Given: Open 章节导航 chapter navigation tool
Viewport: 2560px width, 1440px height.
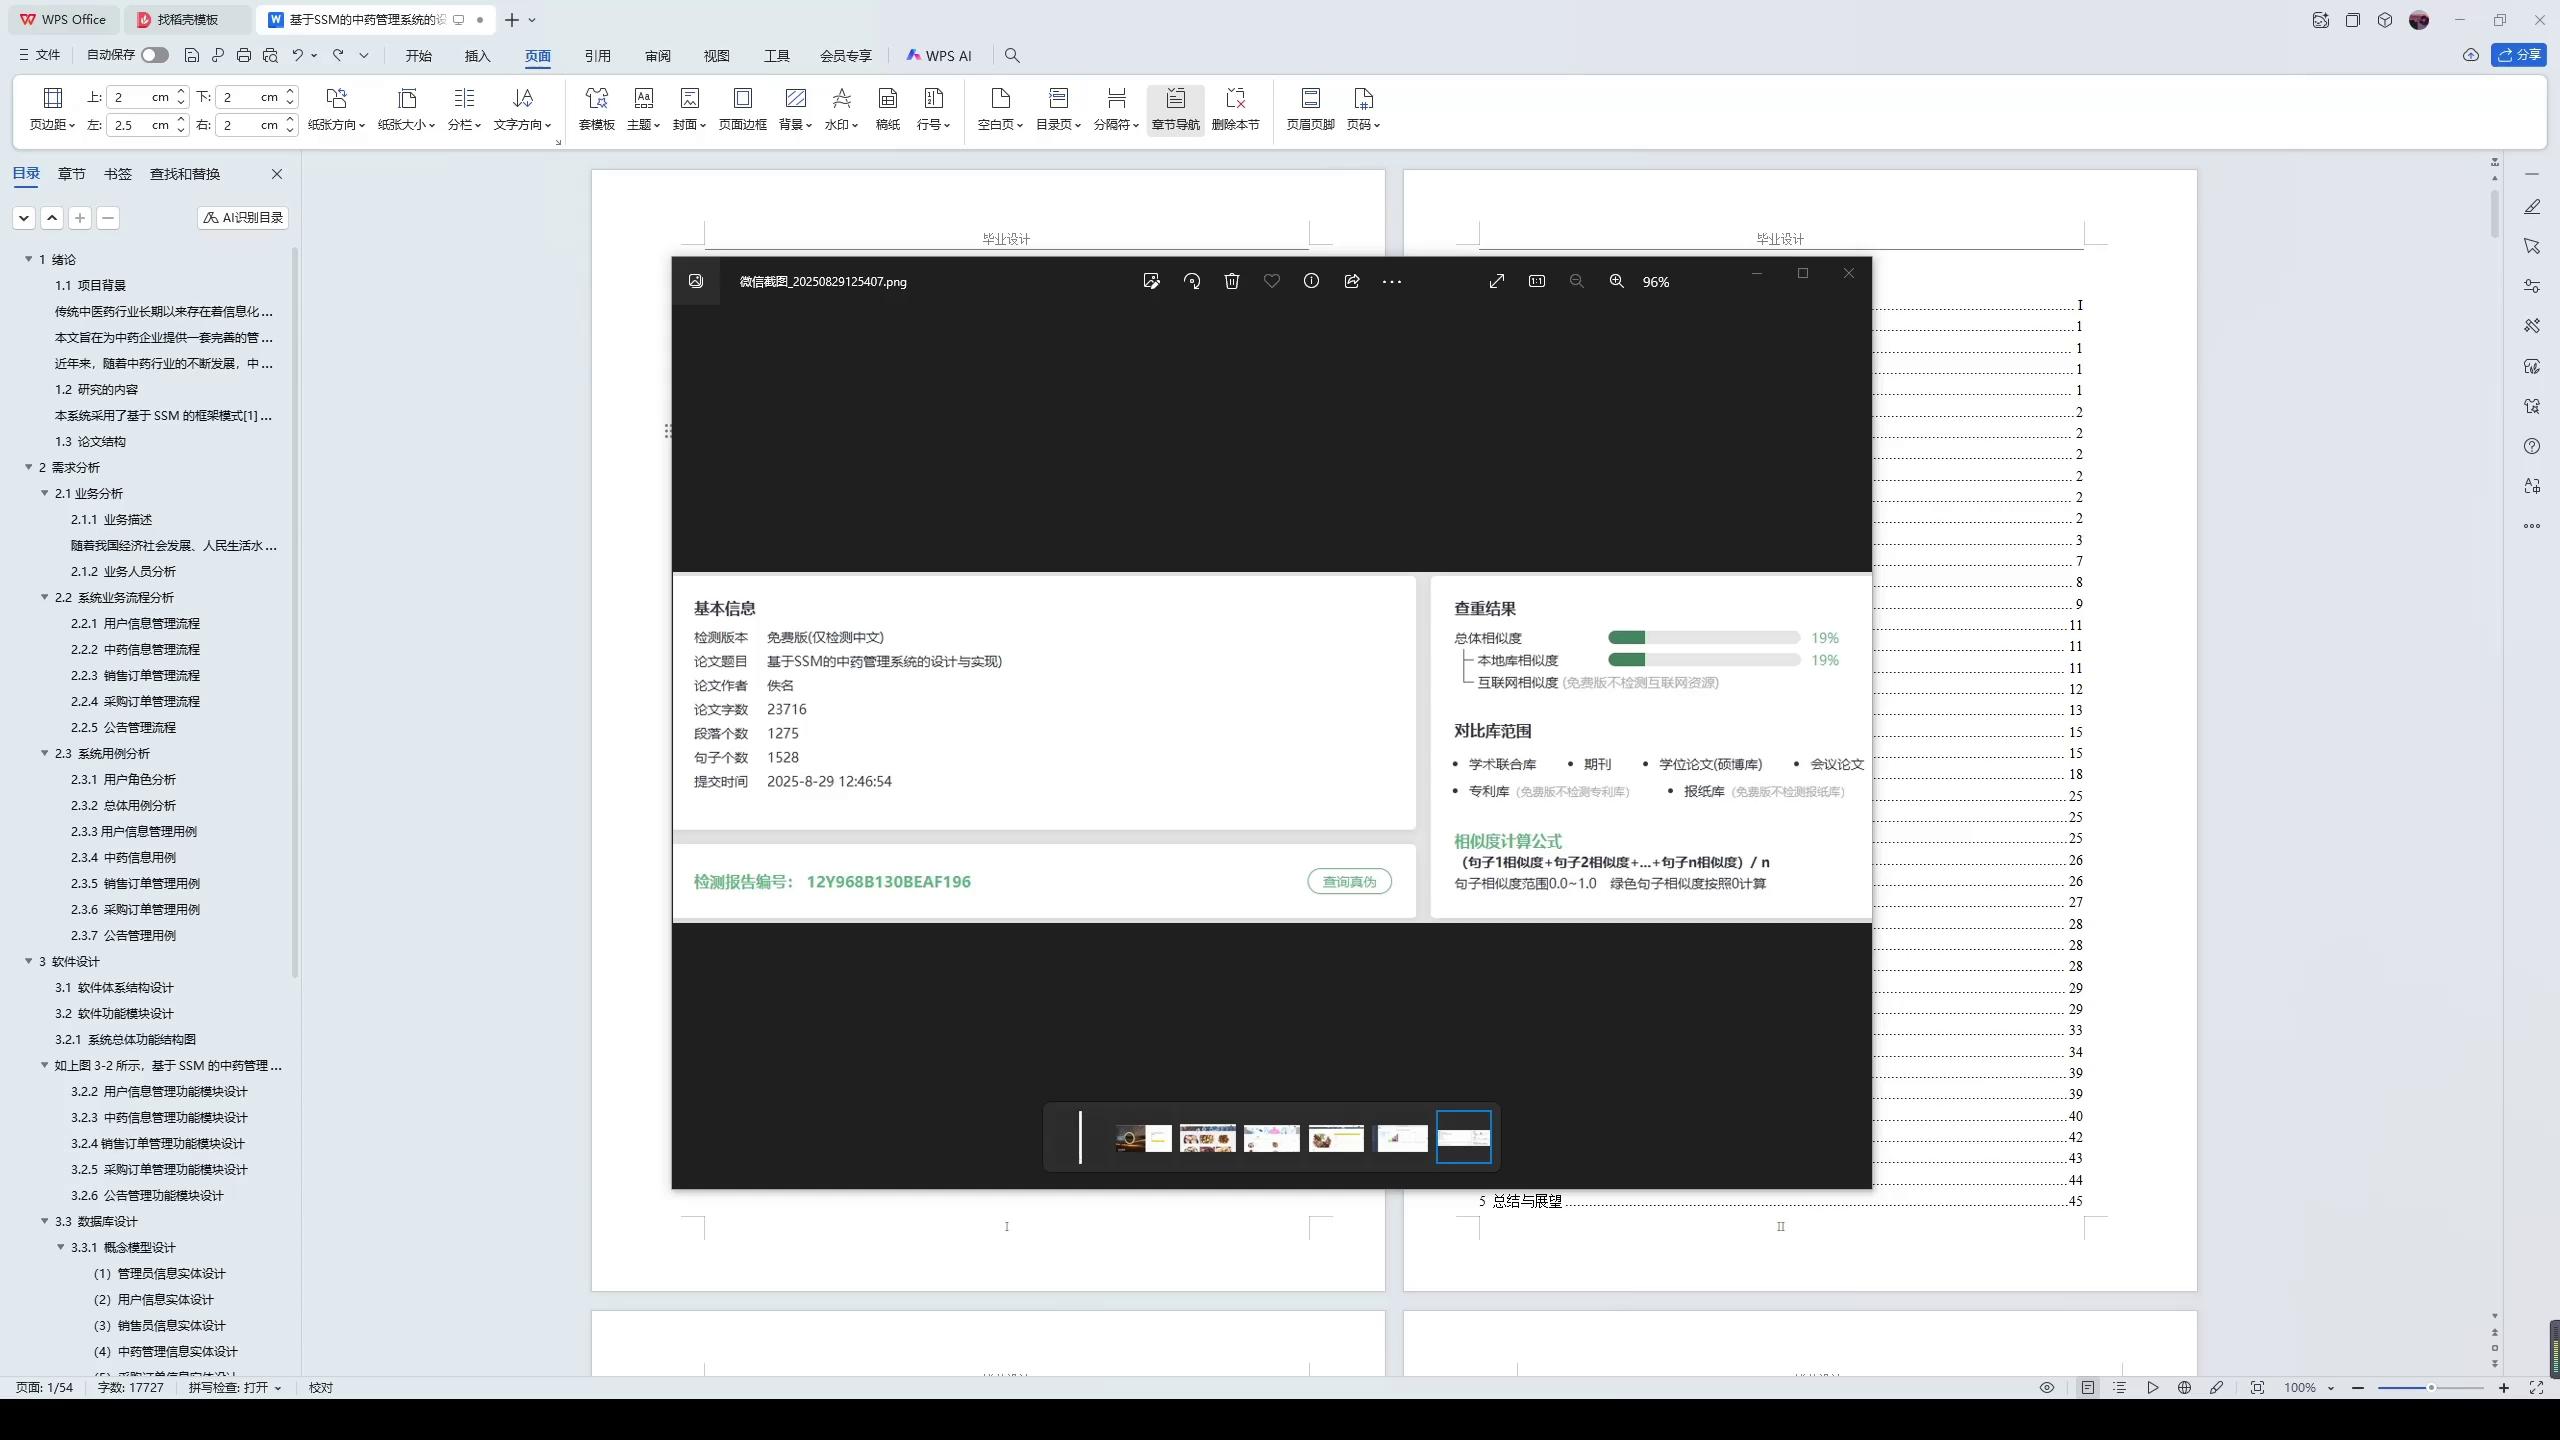Looking at the screenshot, I should (1174, 110).
